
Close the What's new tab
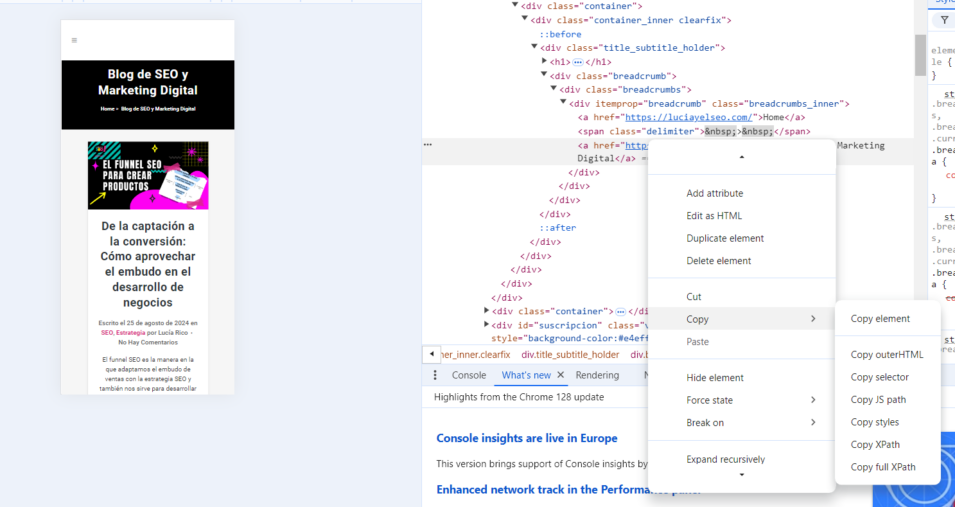(561, 375)
